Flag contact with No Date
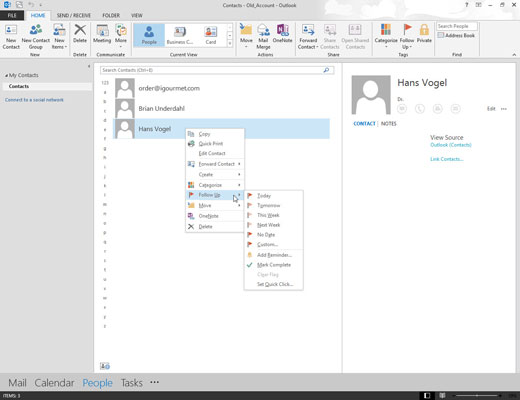 tap(274, 235)
